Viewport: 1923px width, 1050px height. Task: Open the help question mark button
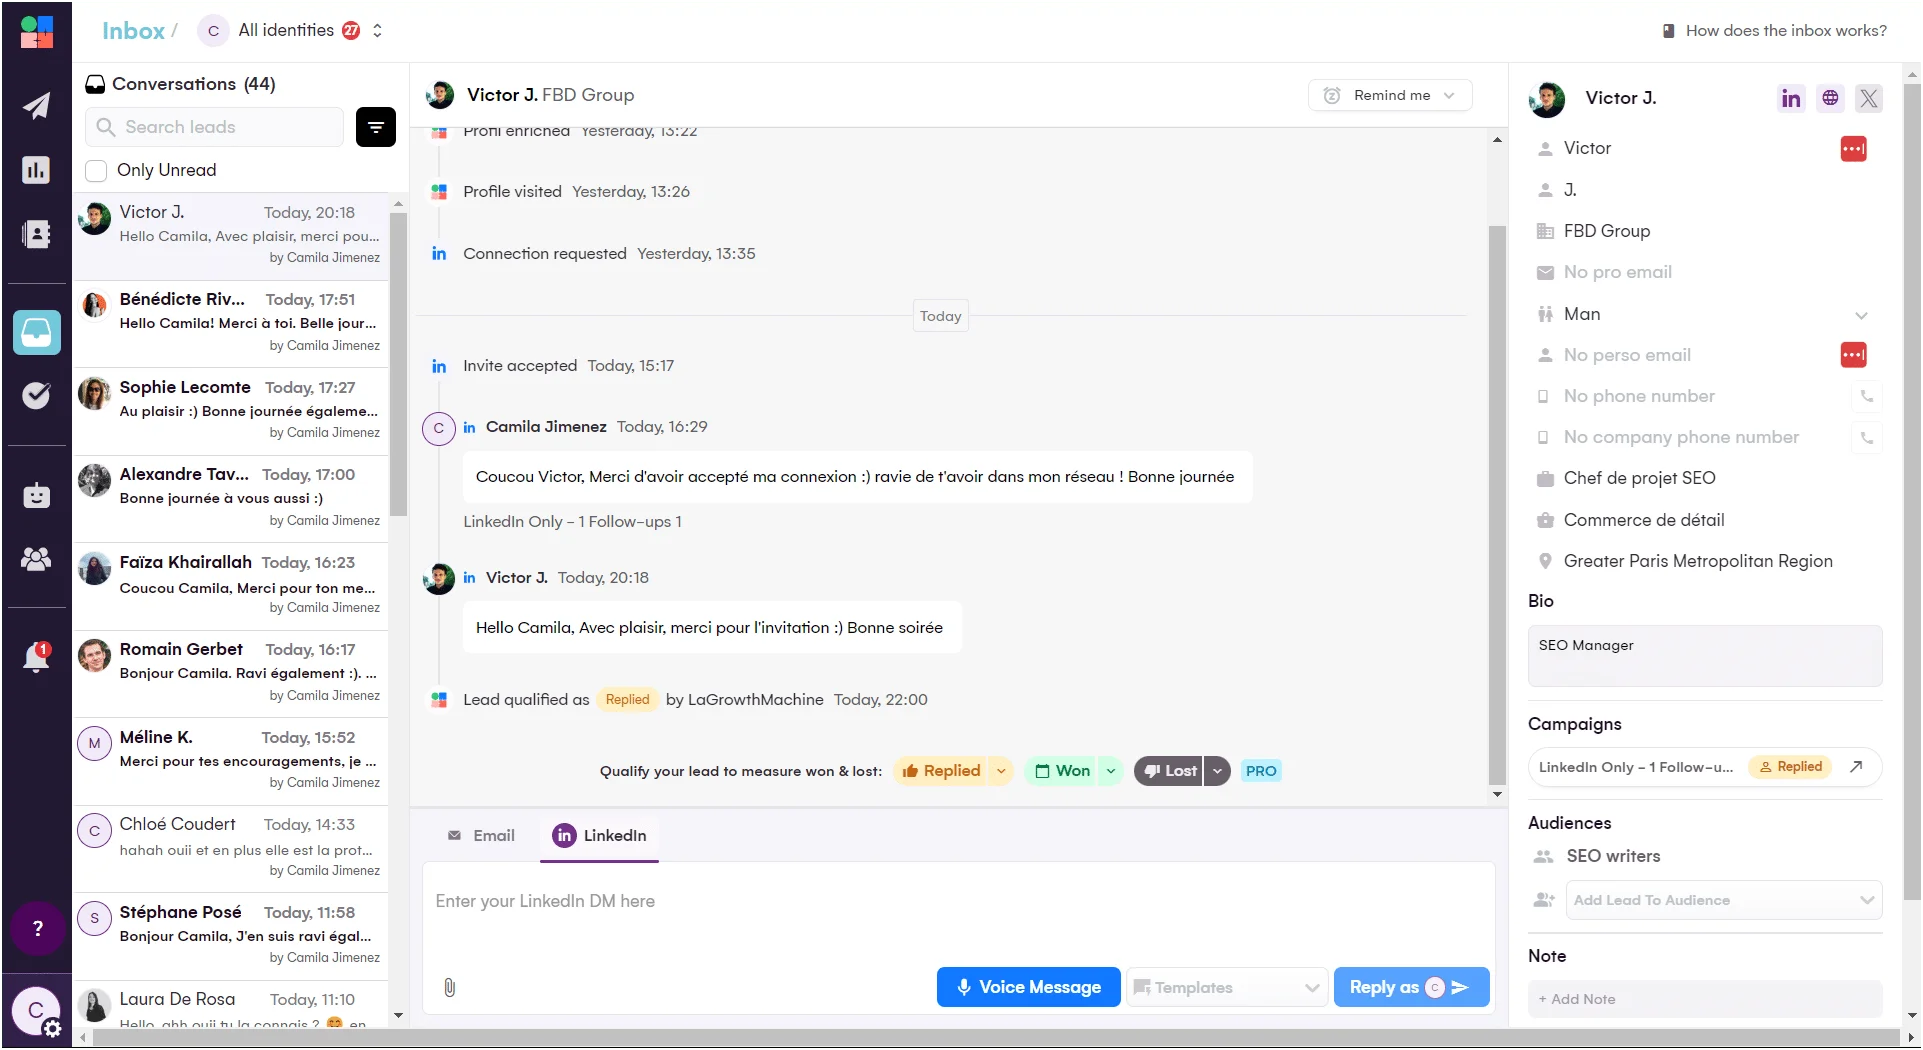coord(38,928)
